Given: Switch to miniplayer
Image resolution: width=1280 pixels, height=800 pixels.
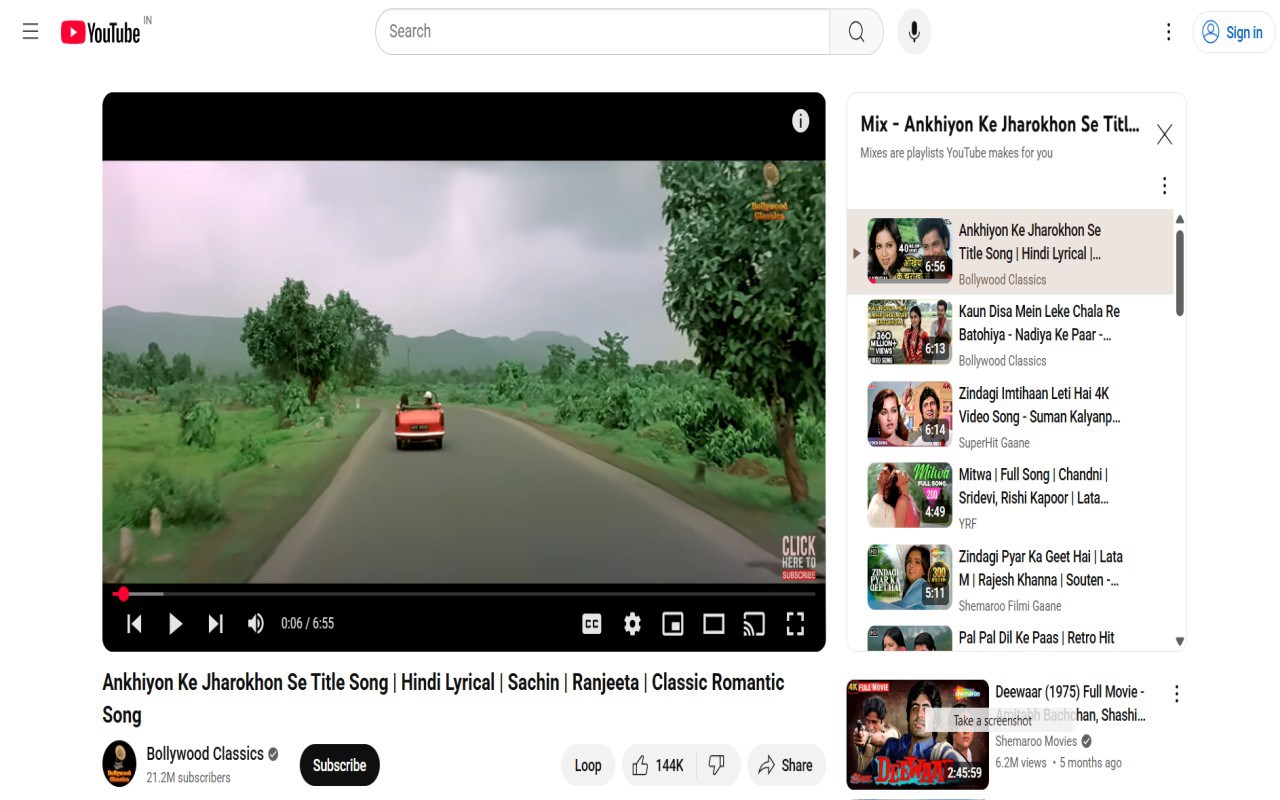Looking at the screenshot, I should pos(673,624).
